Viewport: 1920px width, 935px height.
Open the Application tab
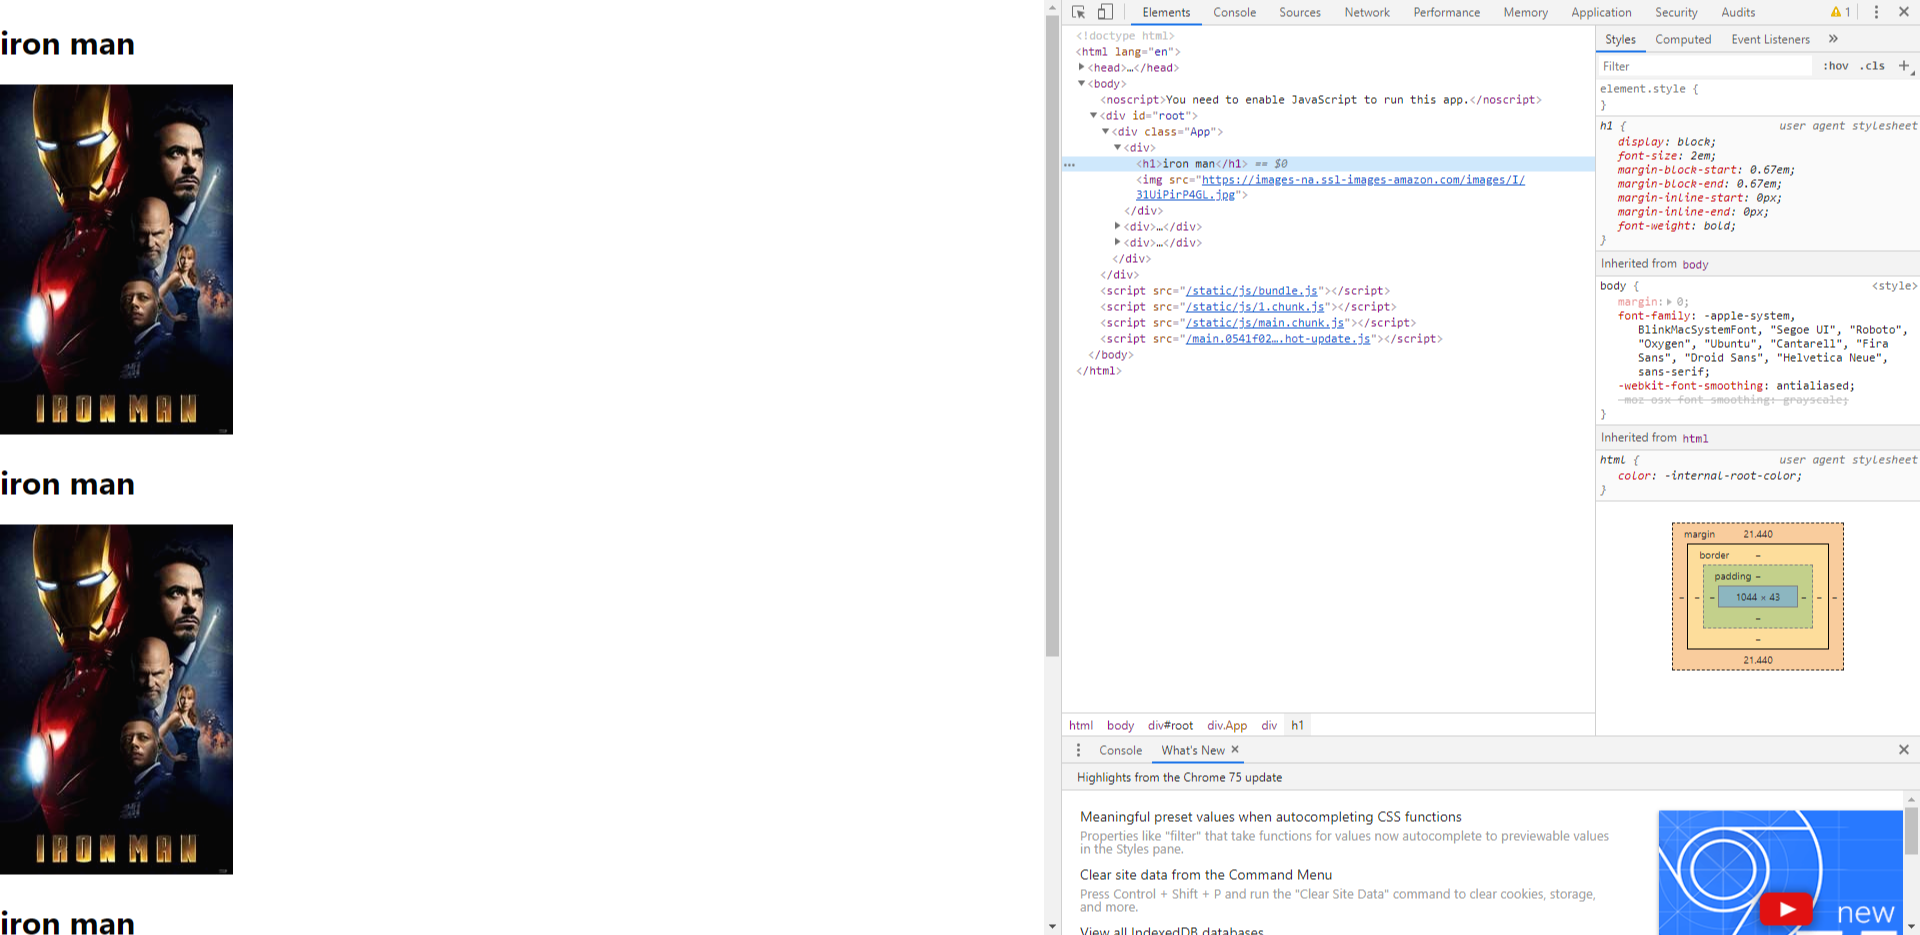coord(1601,12)
